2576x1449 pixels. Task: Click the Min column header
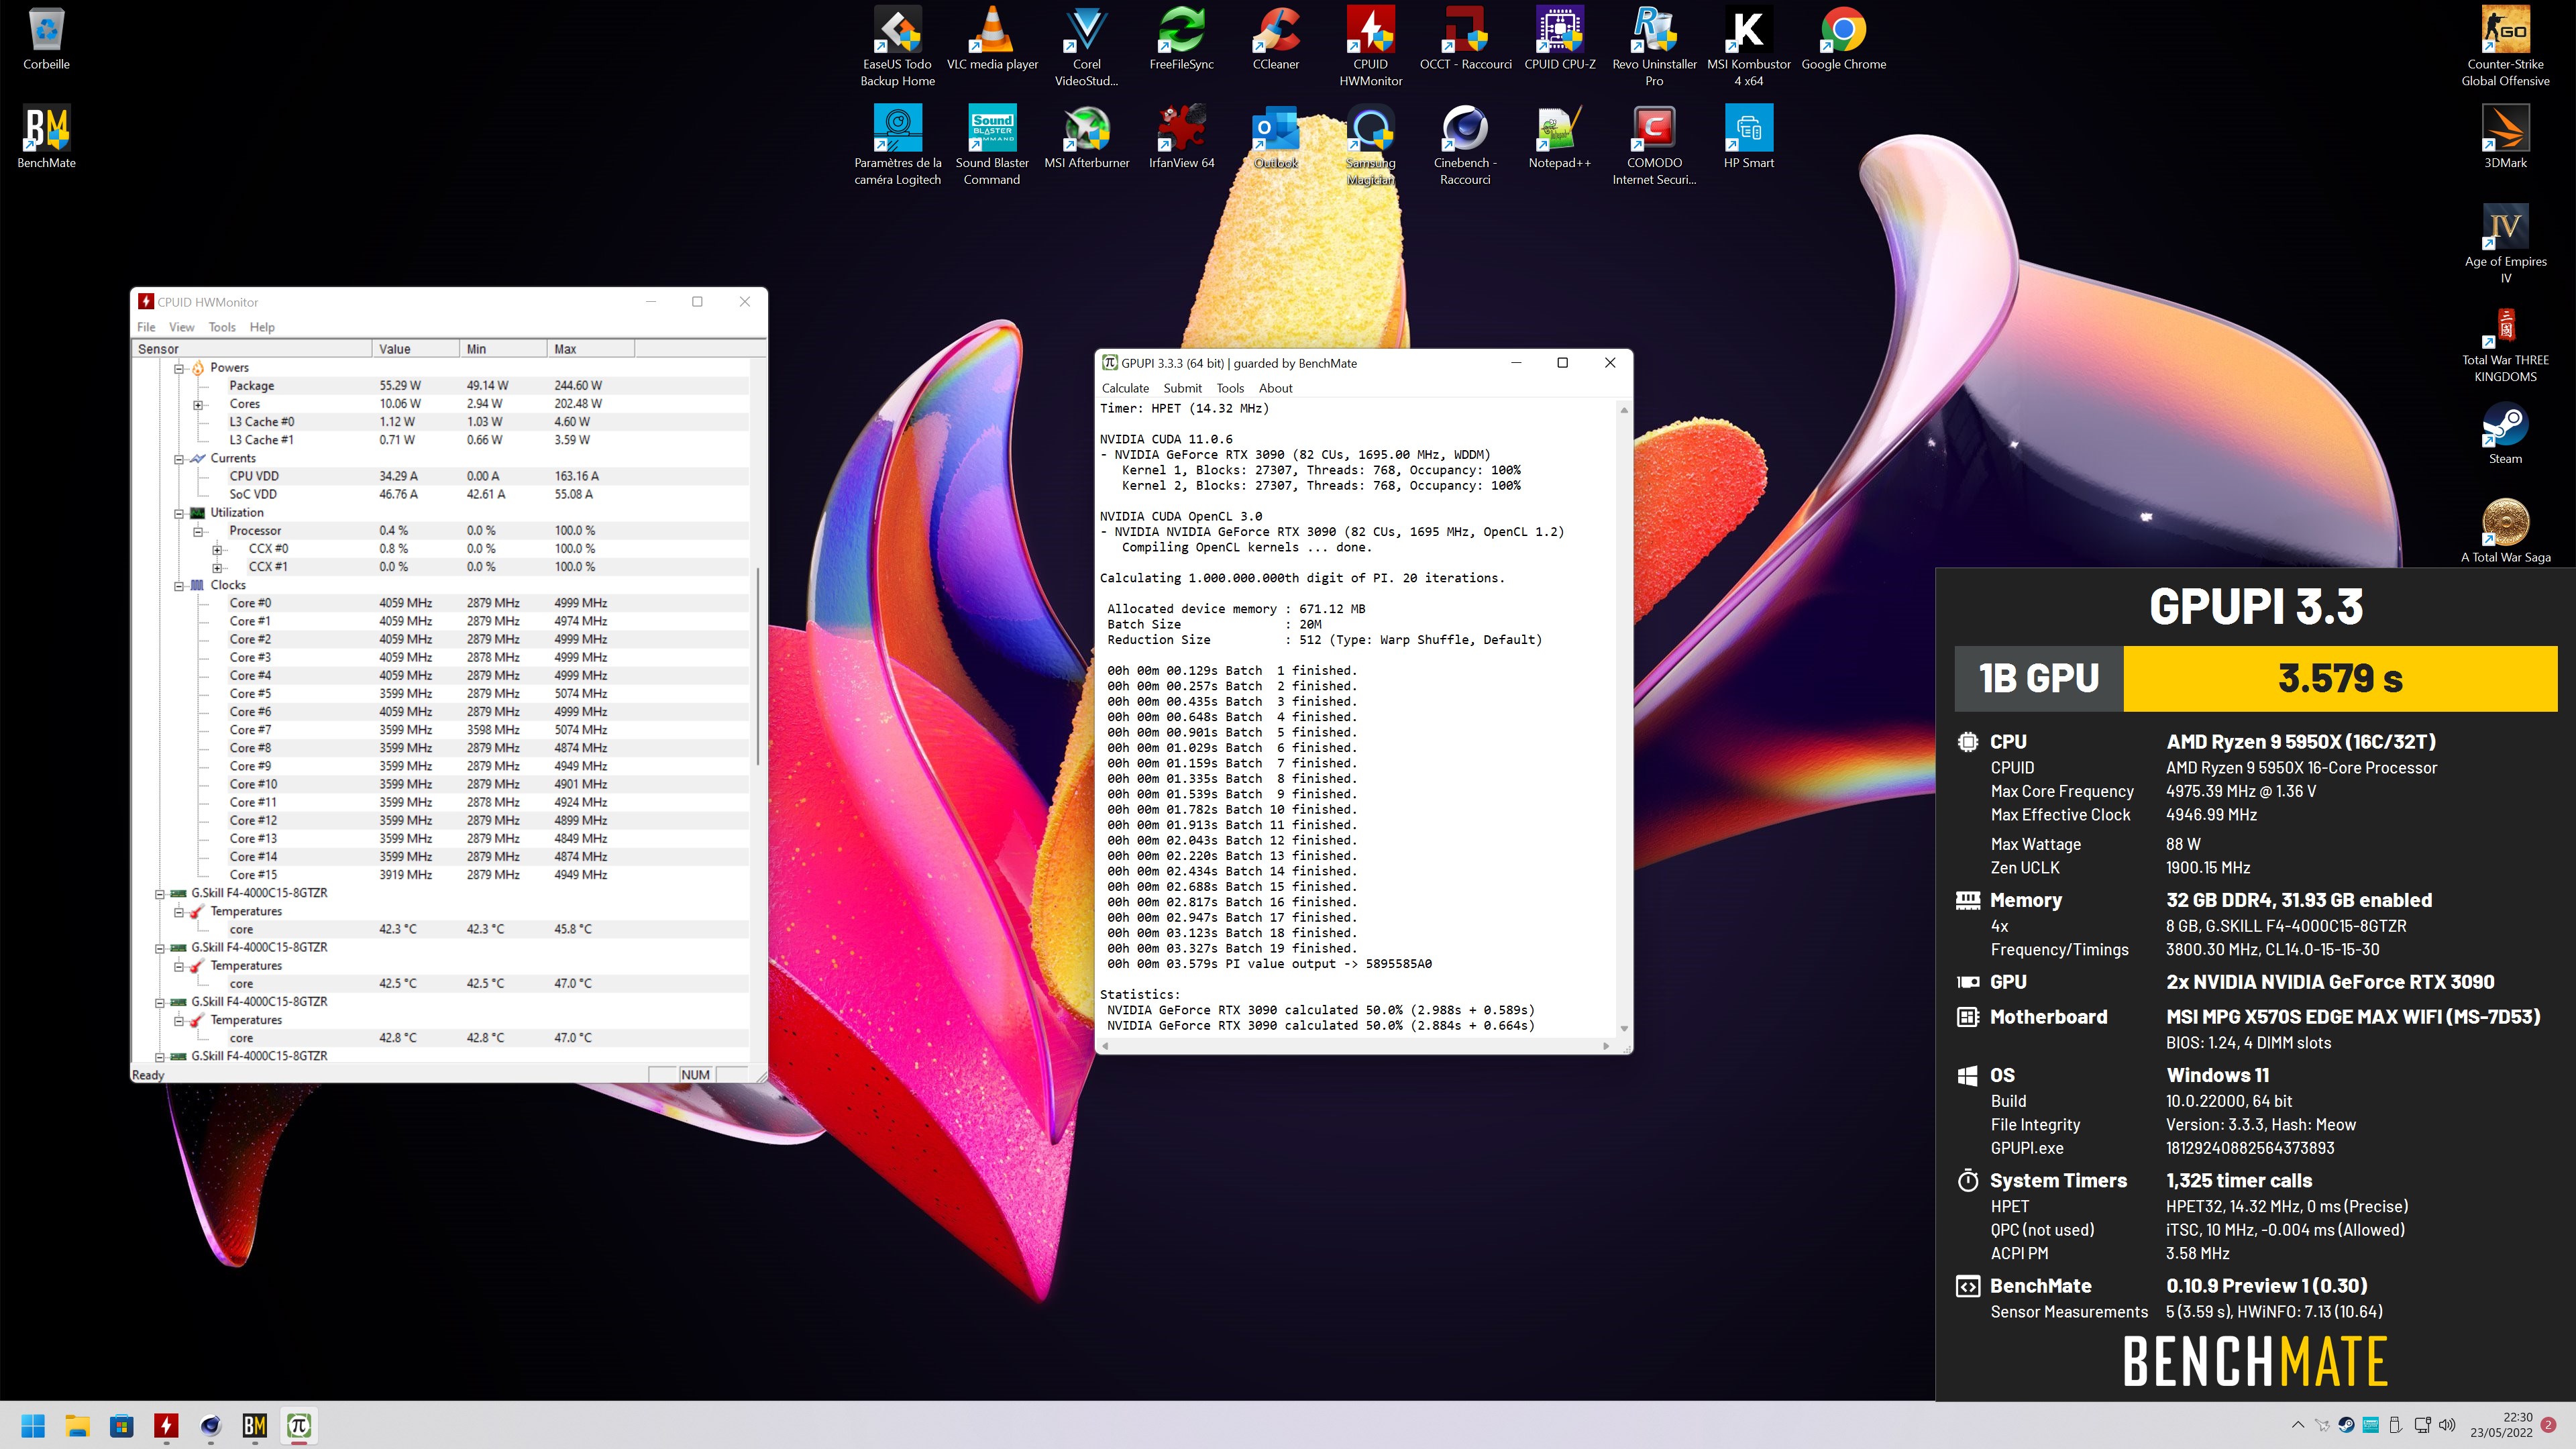coord(503,349)
